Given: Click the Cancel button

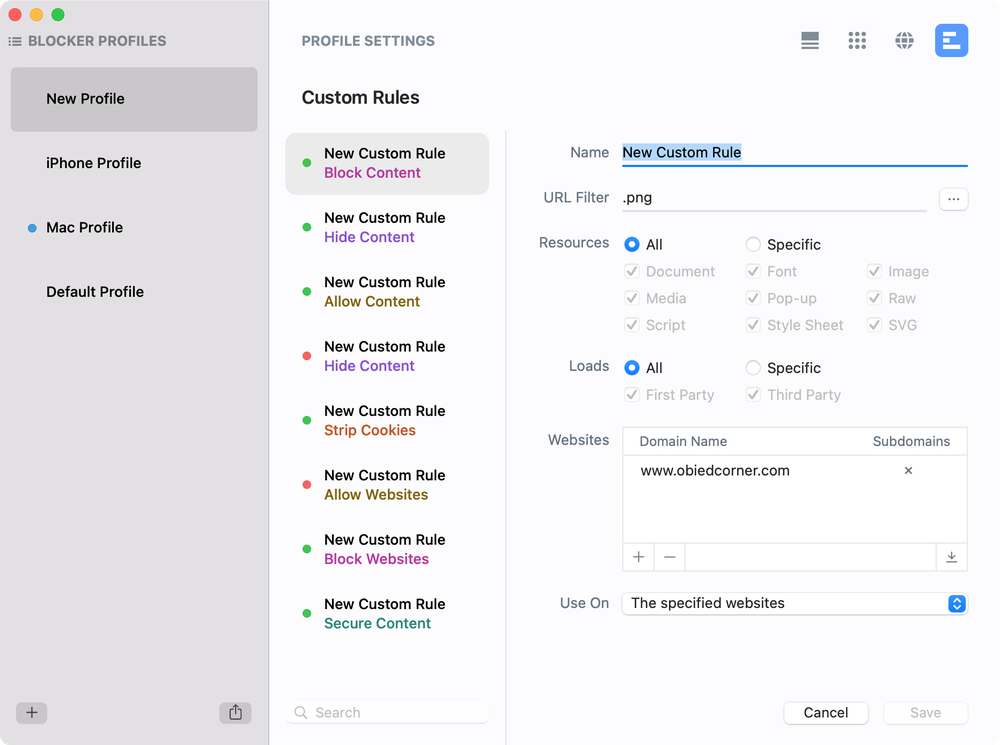Looking at the screenshot, I should [826, 713].
